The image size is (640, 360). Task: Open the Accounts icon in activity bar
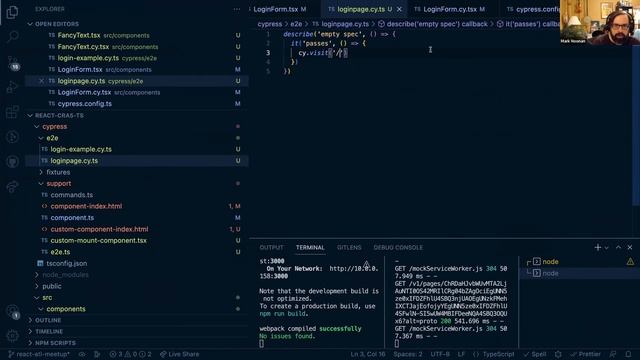12,311
